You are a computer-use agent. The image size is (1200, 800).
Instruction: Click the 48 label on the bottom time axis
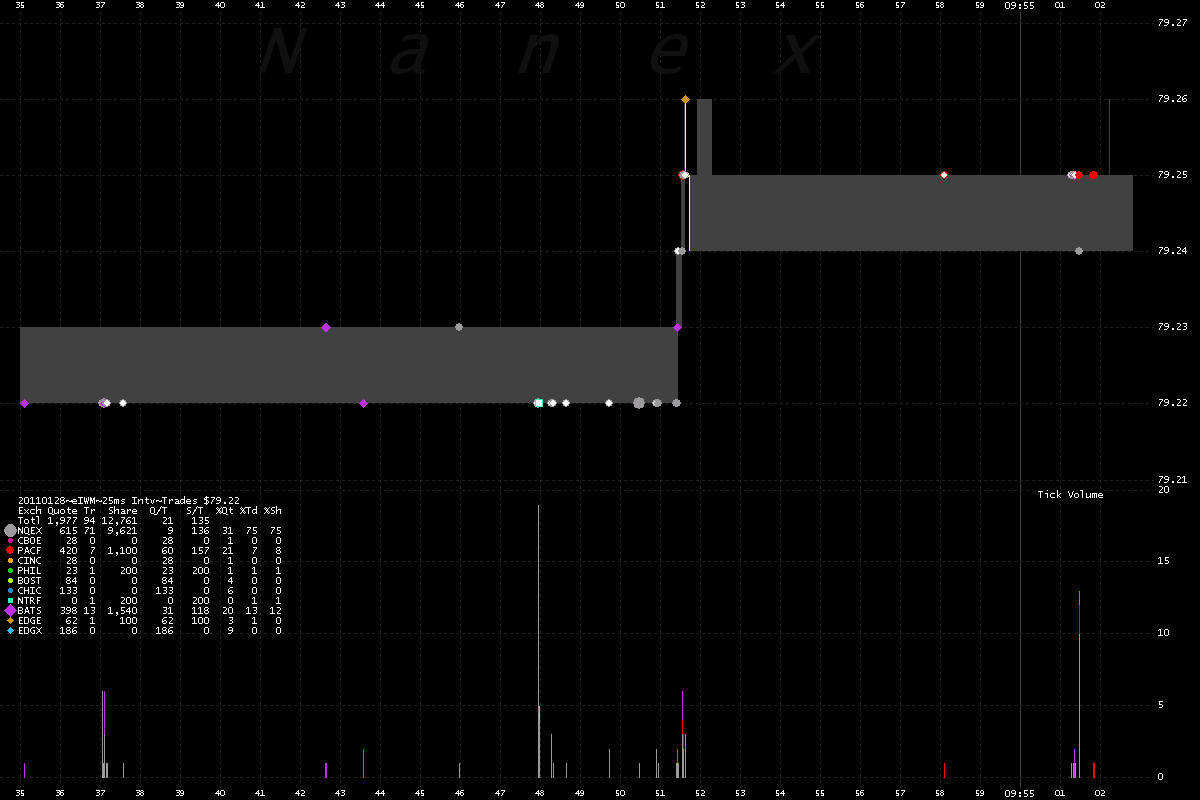[x=540, y=791]
